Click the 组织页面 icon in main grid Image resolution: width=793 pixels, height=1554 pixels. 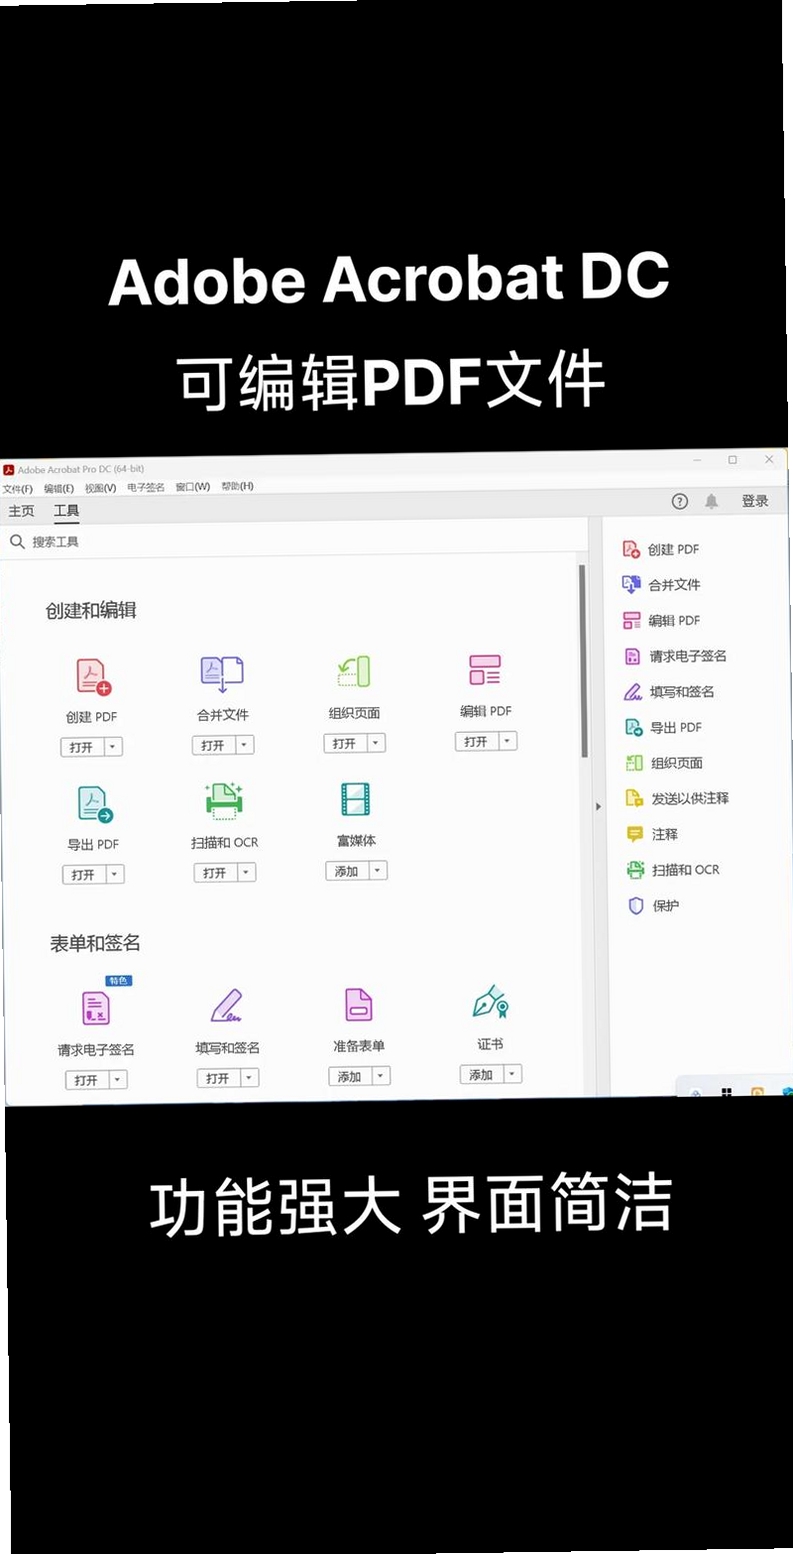coord(354,672)
